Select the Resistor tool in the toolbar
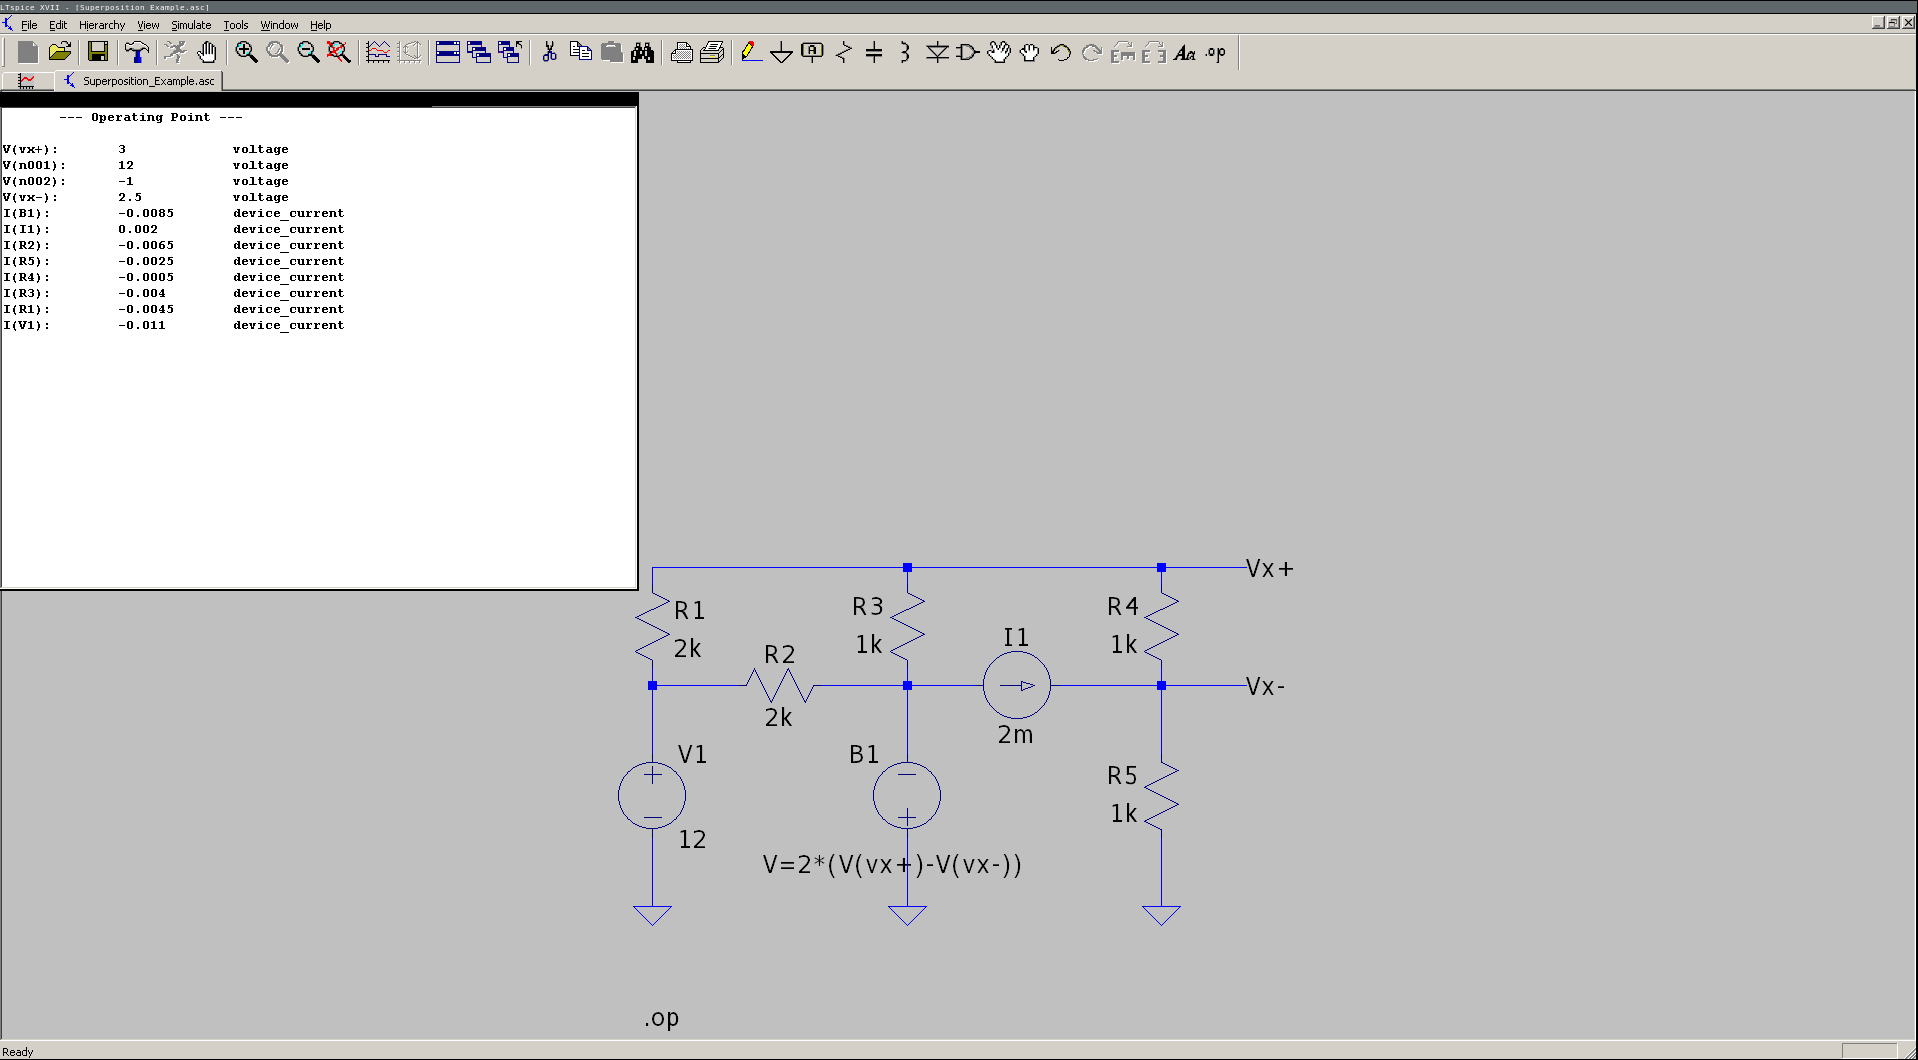Viewport: 1918px width, 1060px height. point(843,52)
